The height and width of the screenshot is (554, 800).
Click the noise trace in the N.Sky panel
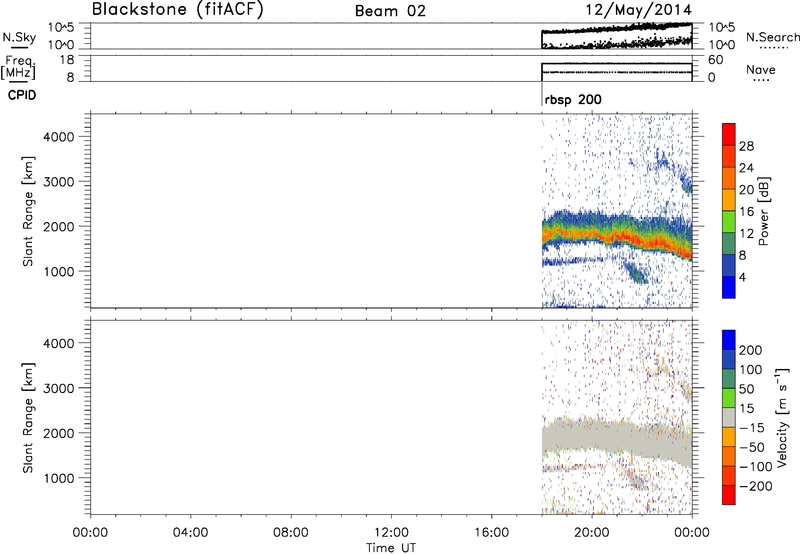pyautogui.click(x=616, y=29)
